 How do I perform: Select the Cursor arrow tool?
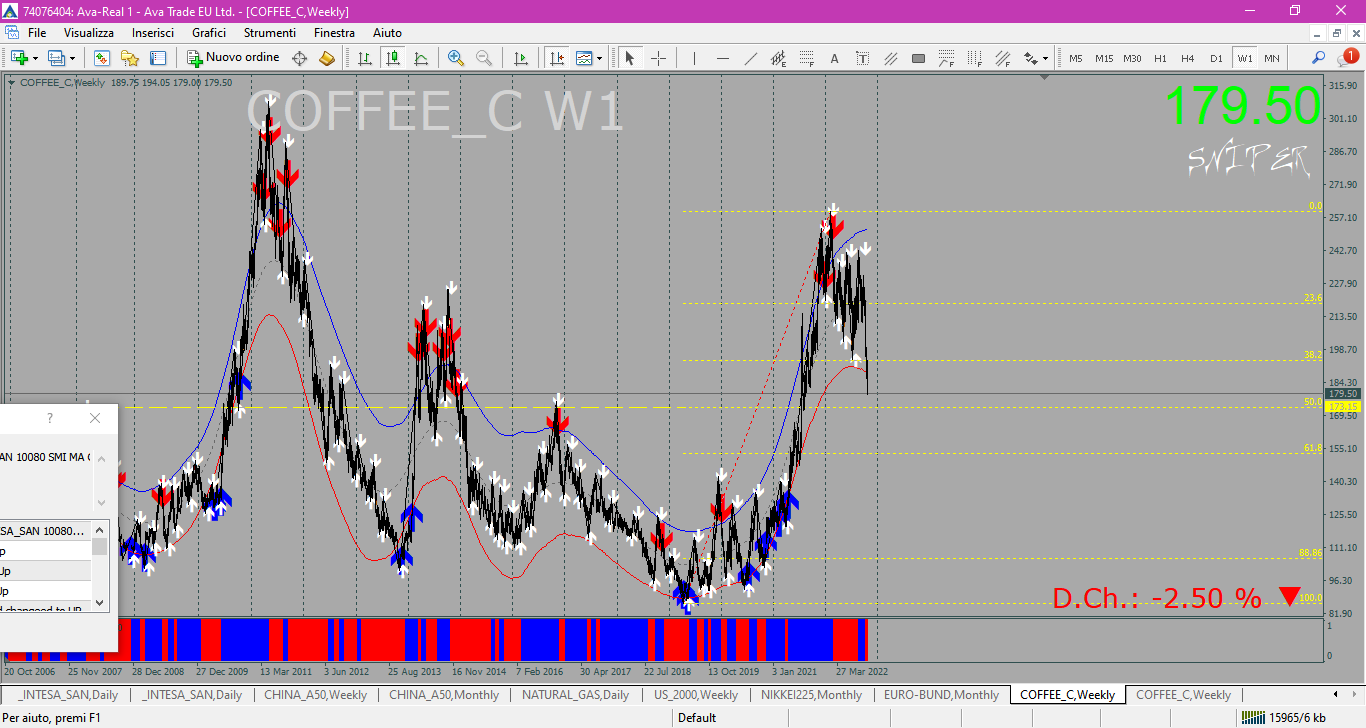[x=630, y=58]
